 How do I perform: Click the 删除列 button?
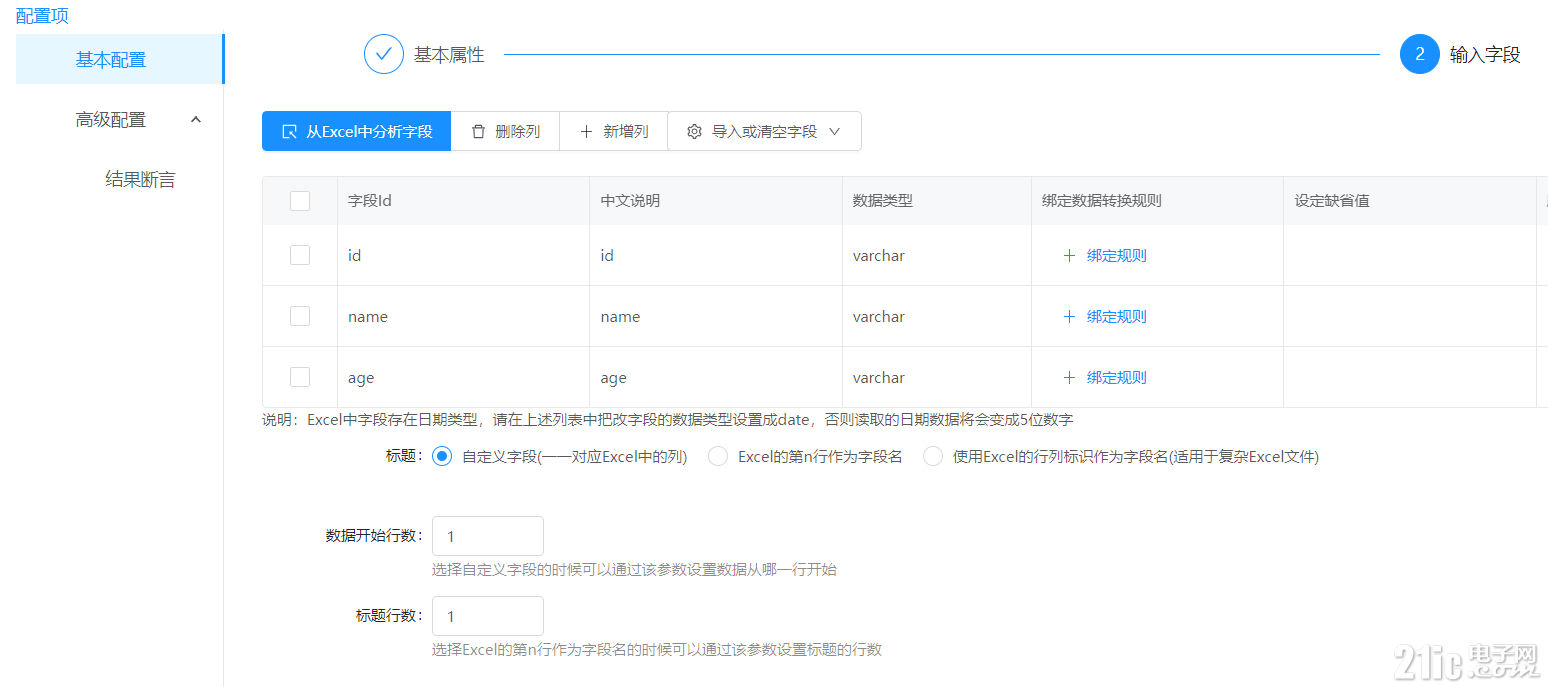(x=505, y=131)
